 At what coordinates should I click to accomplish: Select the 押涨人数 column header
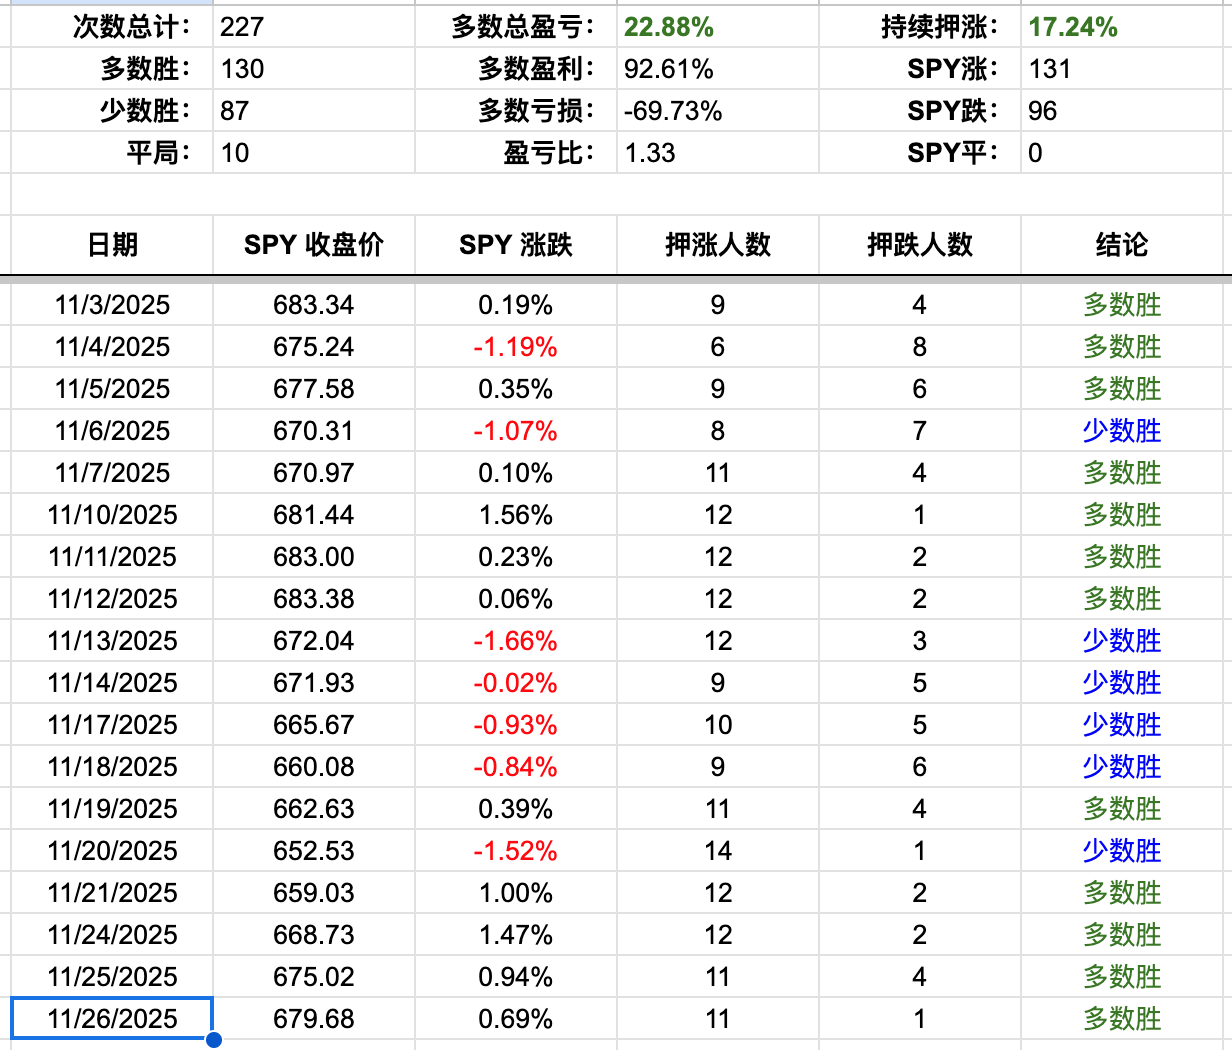717,245
